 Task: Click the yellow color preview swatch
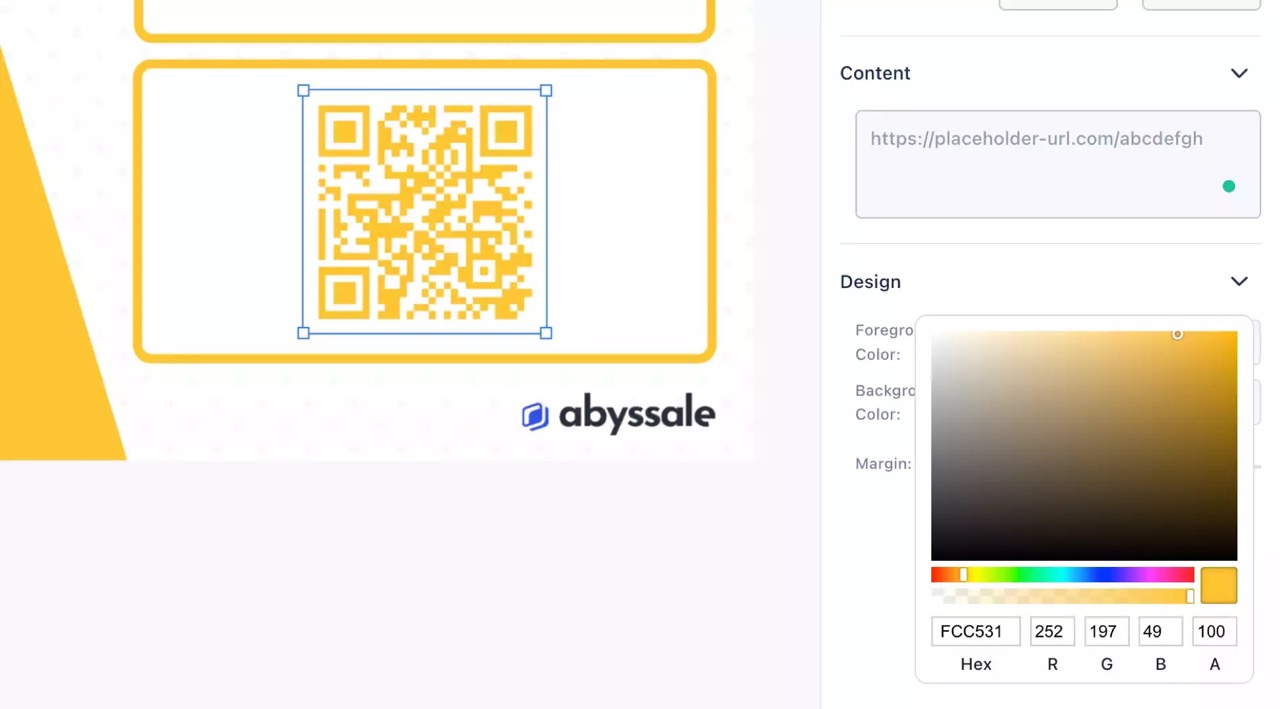(x=1219, y=585)
